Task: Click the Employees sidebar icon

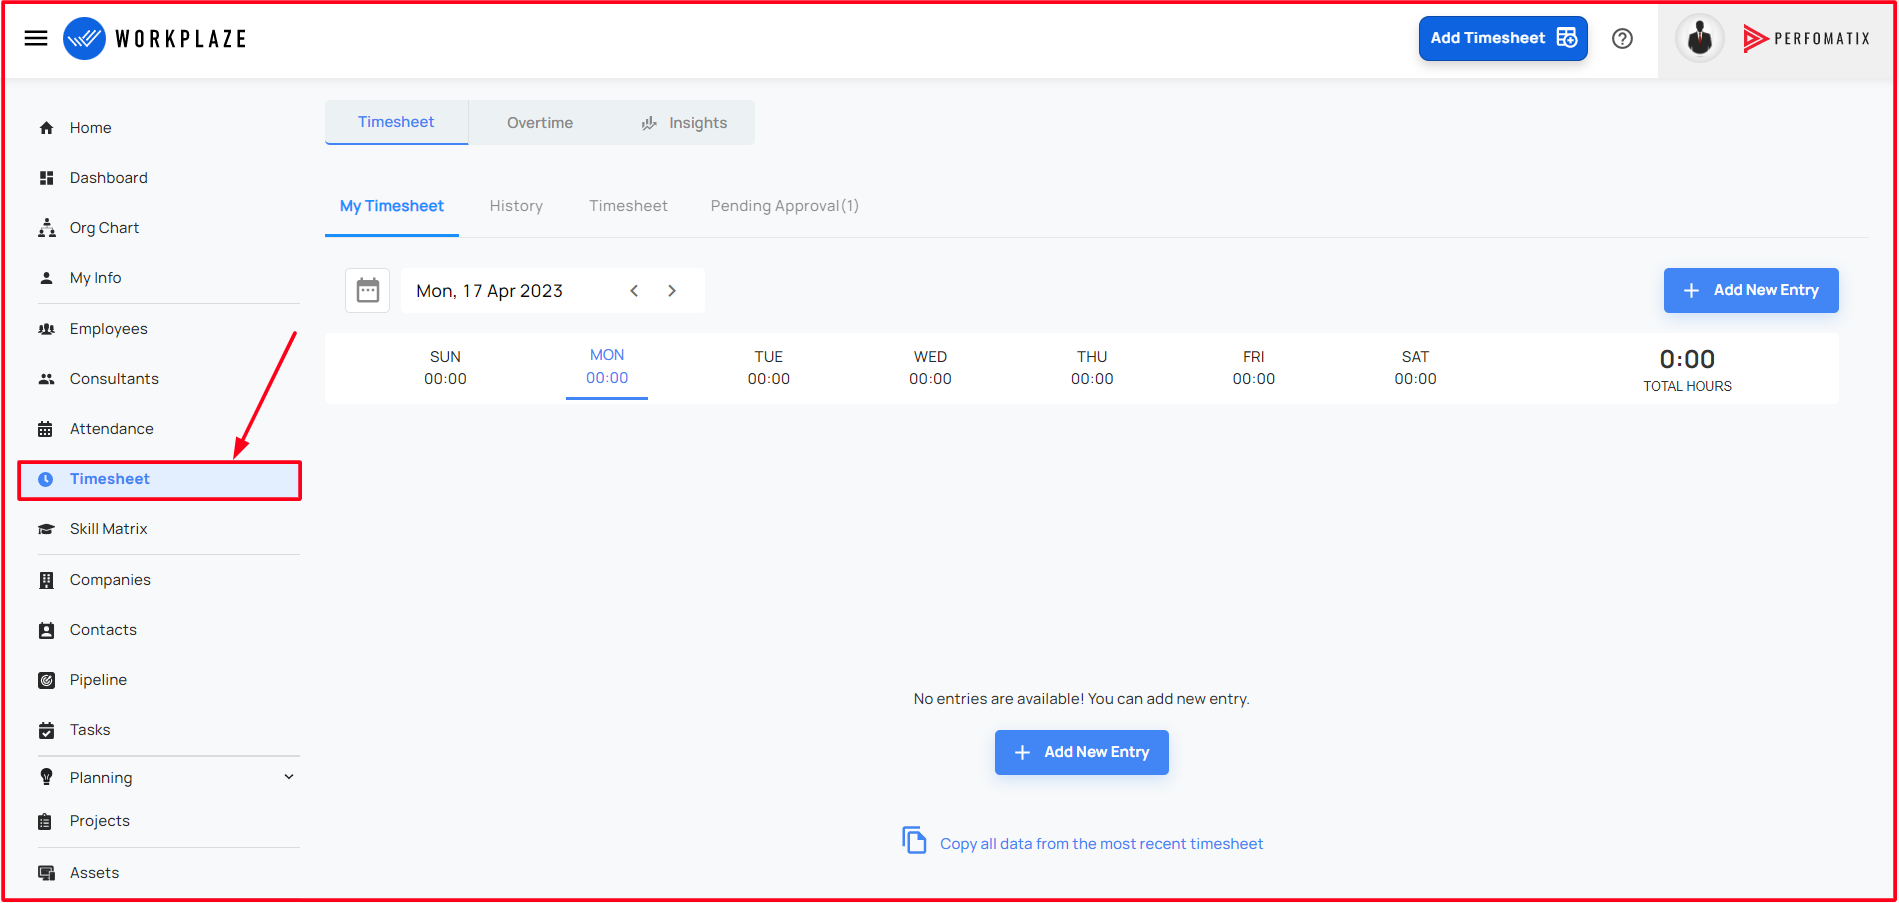Action: tap(46, 329)
